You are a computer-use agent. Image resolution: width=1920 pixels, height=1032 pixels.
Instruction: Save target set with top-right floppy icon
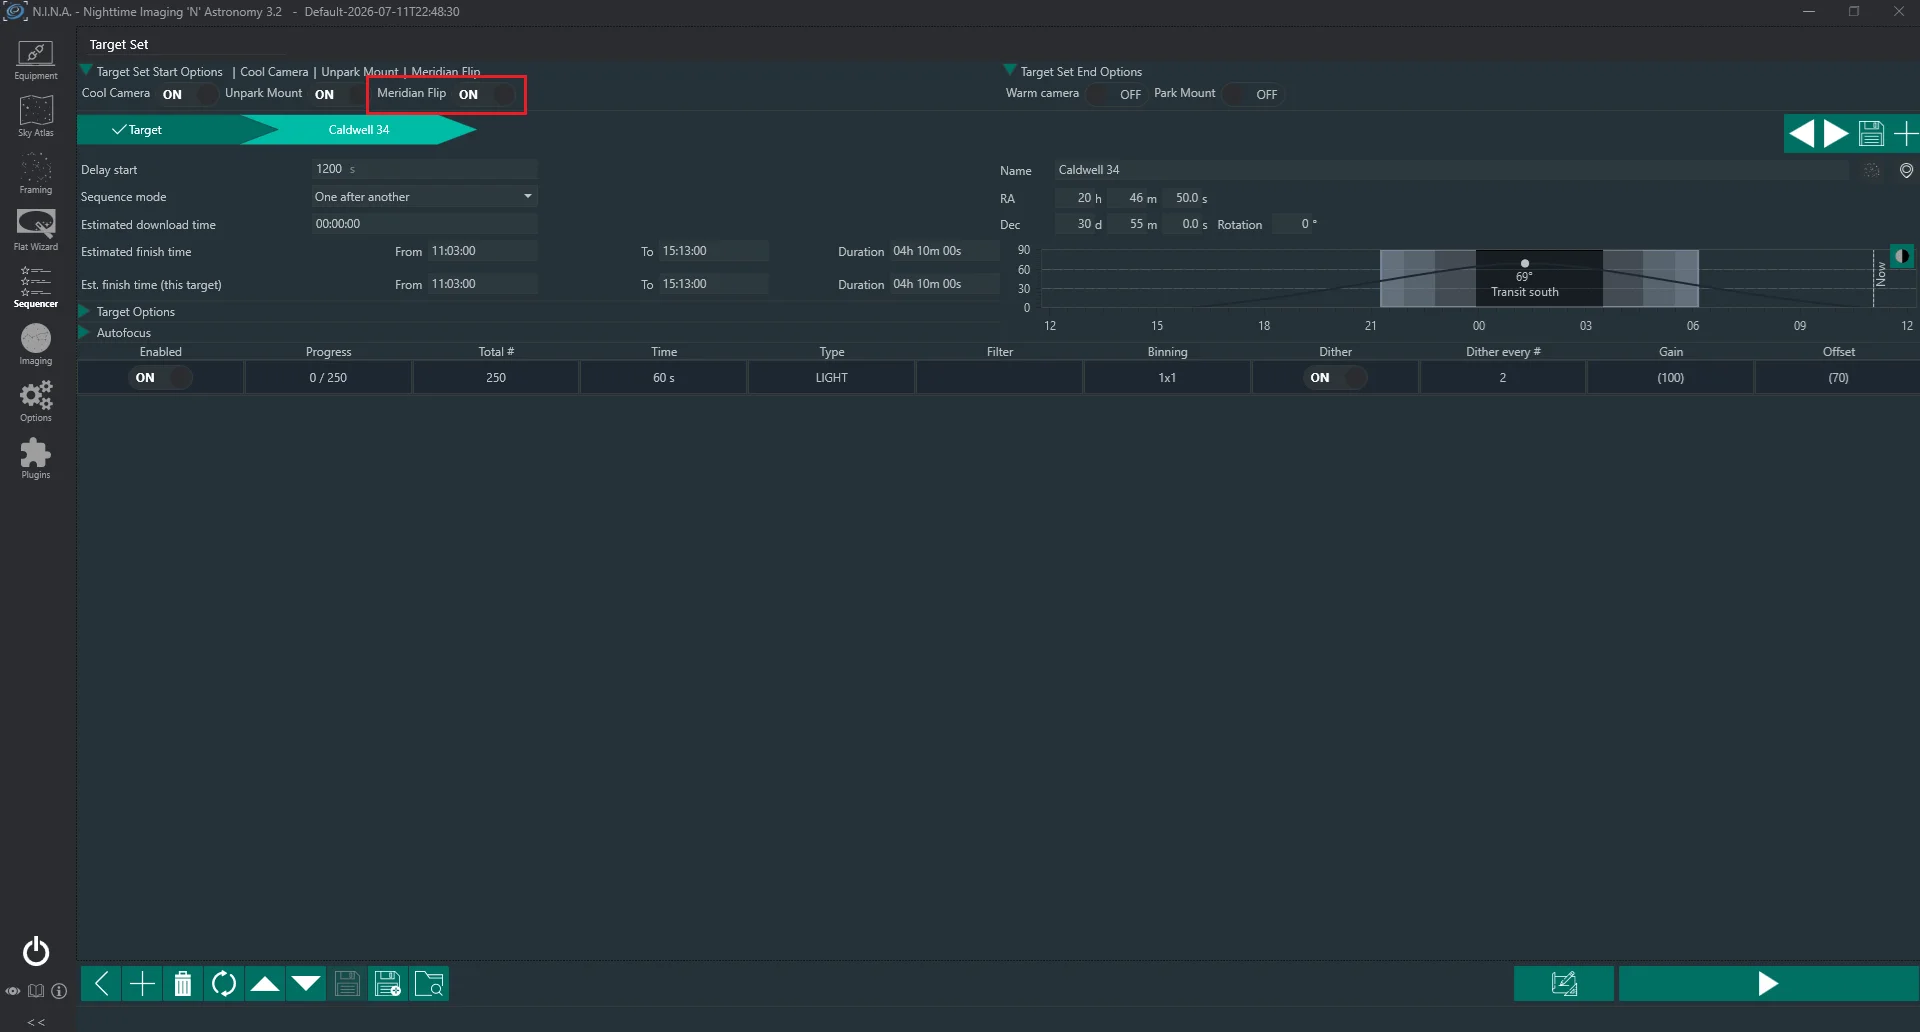coord(1871,134)
